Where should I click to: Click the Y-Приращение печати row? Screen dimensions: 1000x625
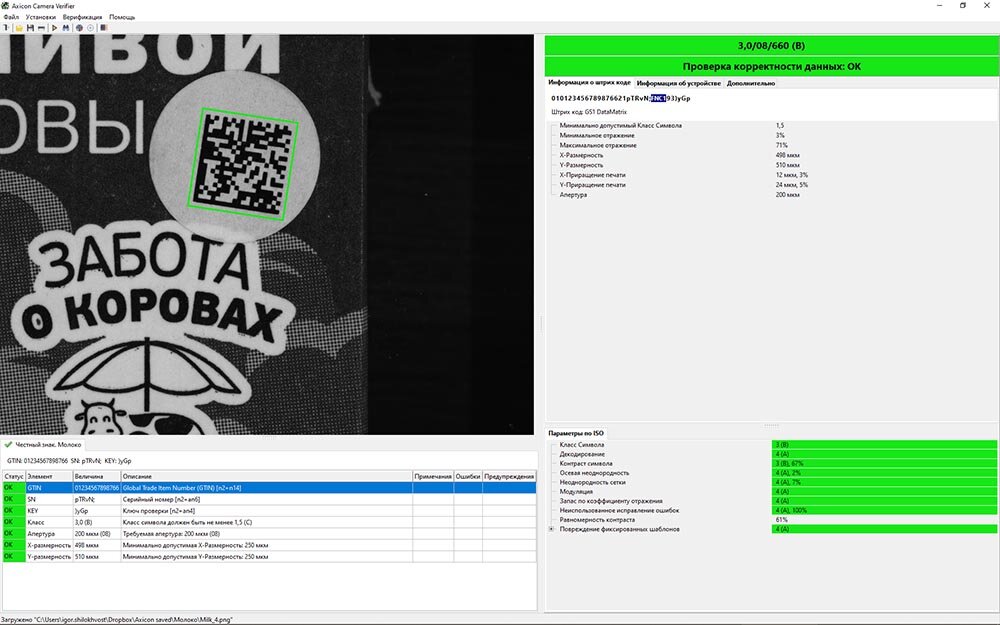[772, 185]
